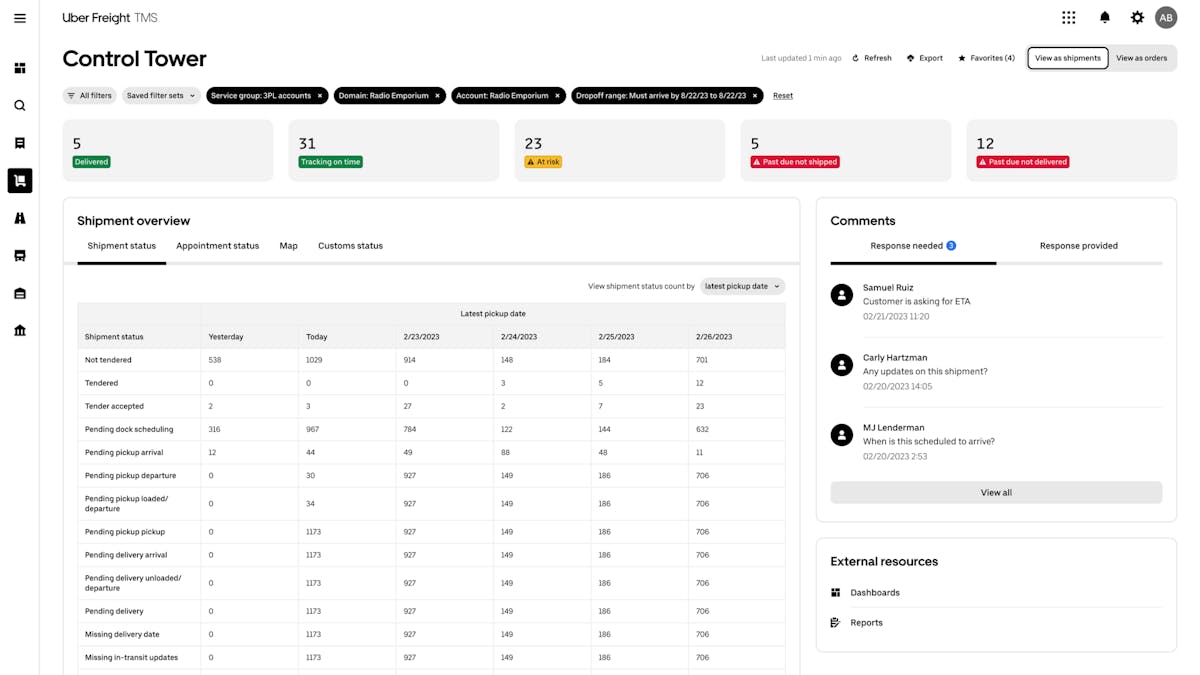
Task: Click the View all comments button
Action: 995,492
